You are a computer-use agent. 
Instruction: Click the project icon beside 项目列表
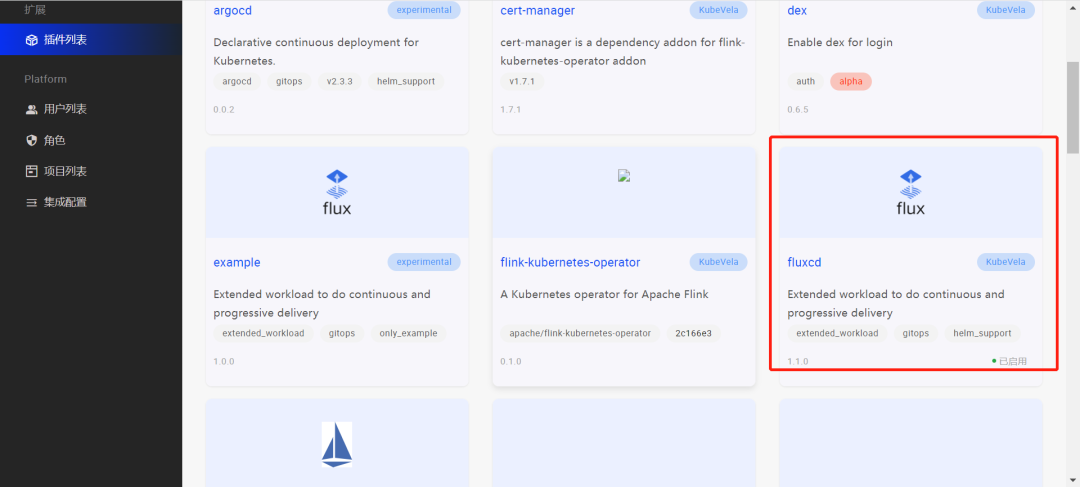tap(31, 171)
